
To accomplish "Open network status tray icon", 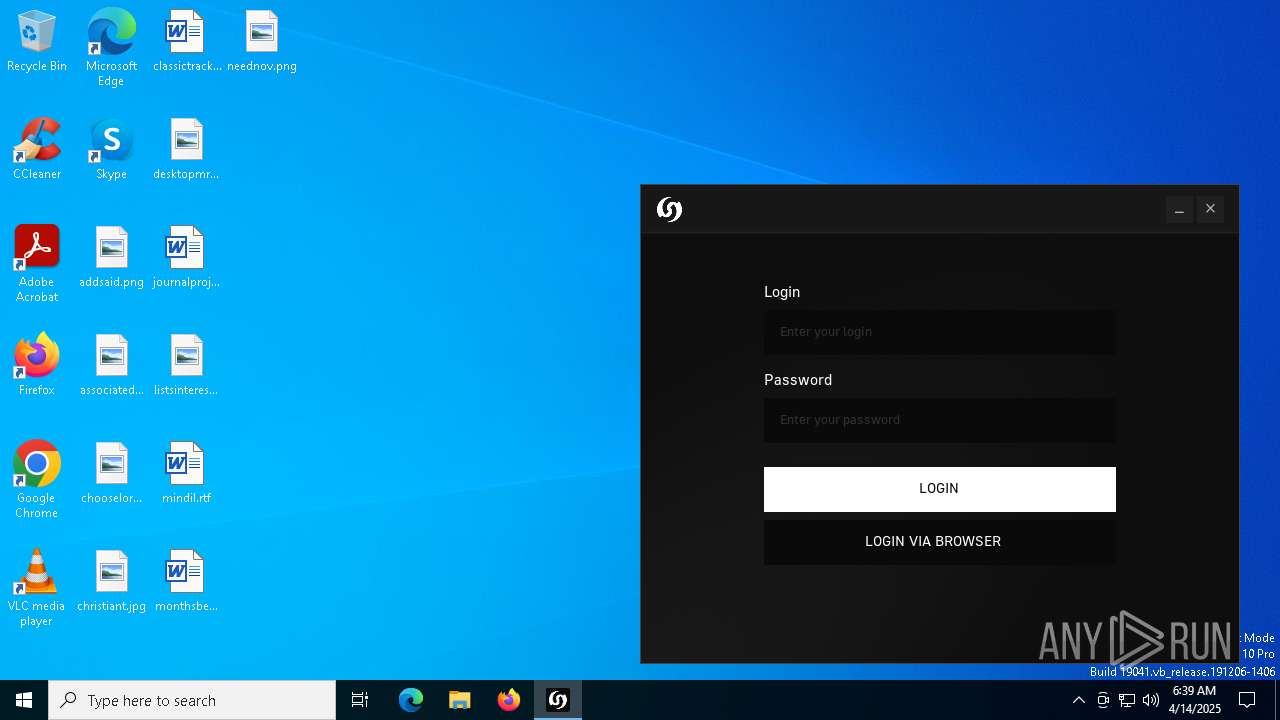I will point(1127,700).
